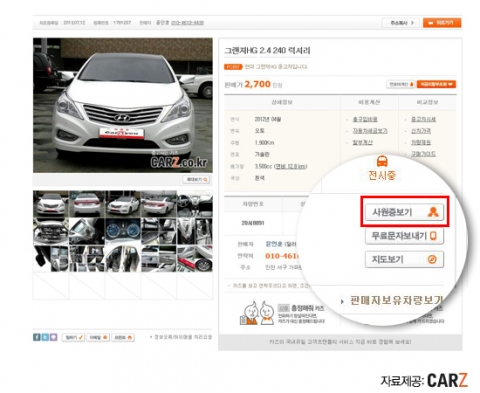Select the 비교정보 comparison info tab

(x=427, y=102)
